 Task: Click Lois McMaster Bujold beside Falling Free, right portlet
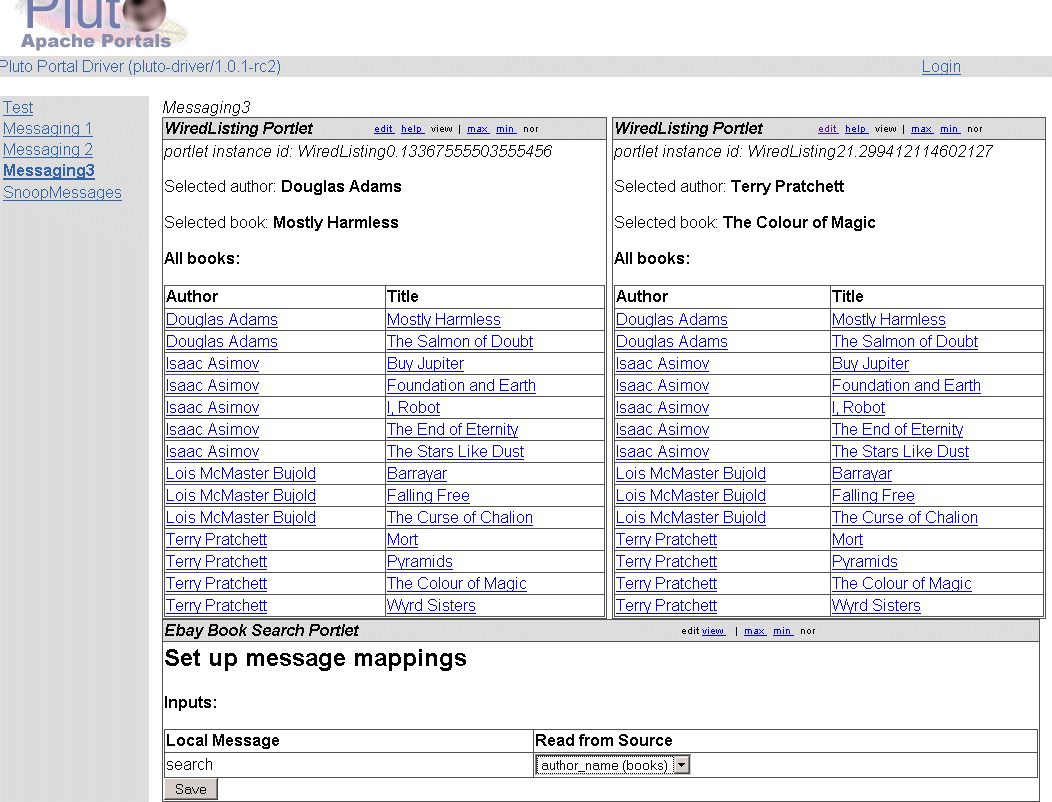tap(691, 496)
